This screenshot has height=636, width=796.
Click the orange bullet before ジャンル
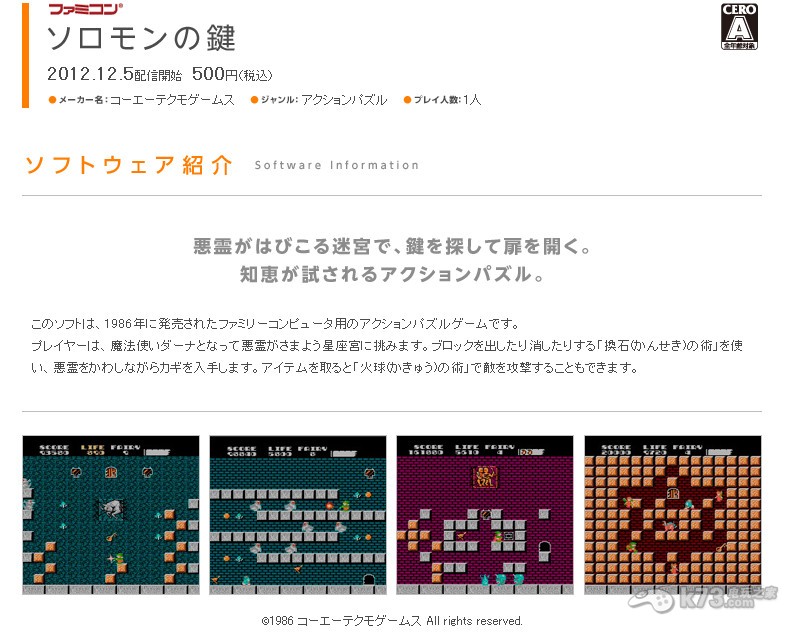tap(254, 99)
